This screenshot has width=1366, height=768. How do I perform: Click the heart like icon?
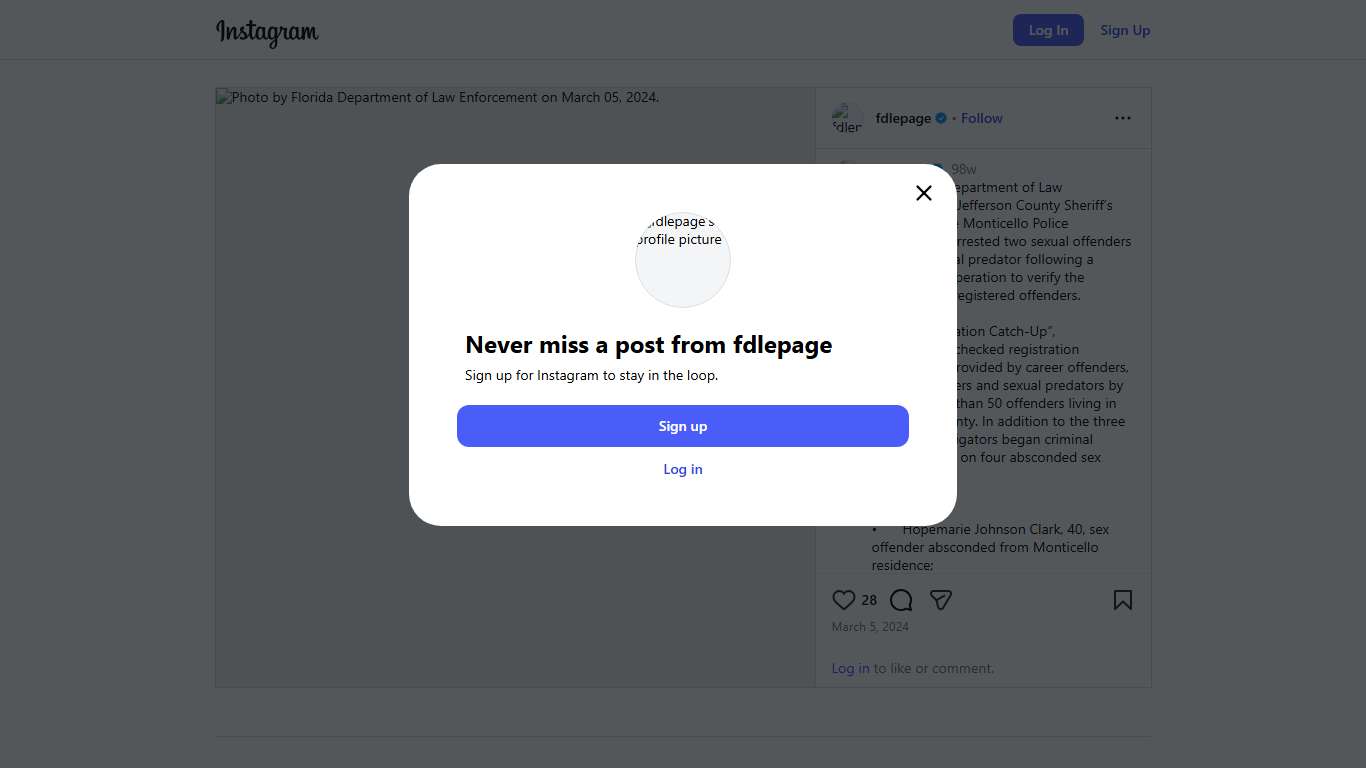844,600
